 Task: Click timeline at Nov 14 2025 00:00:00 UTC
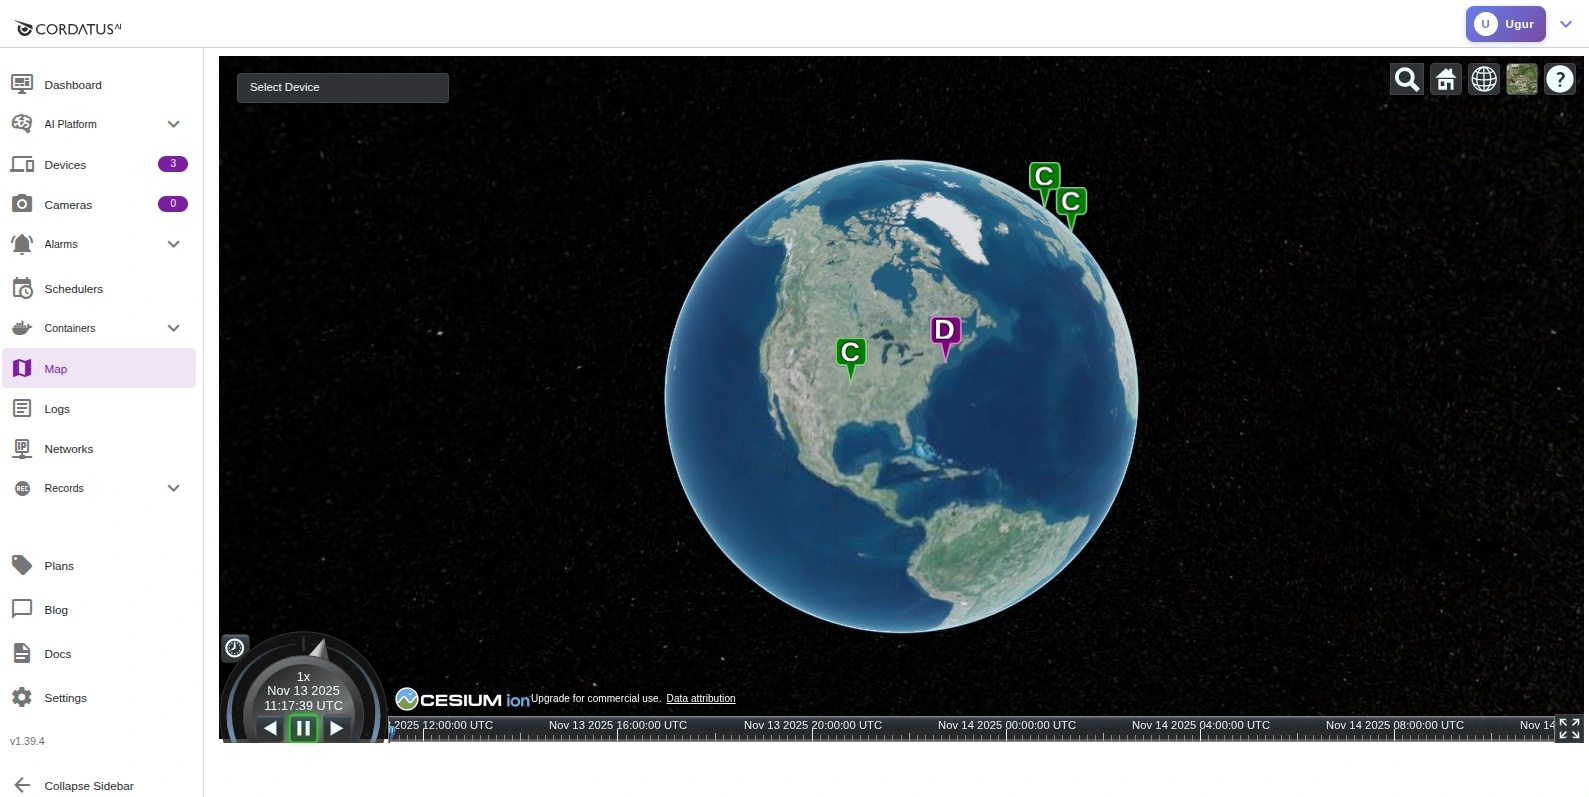point(1006,729)
